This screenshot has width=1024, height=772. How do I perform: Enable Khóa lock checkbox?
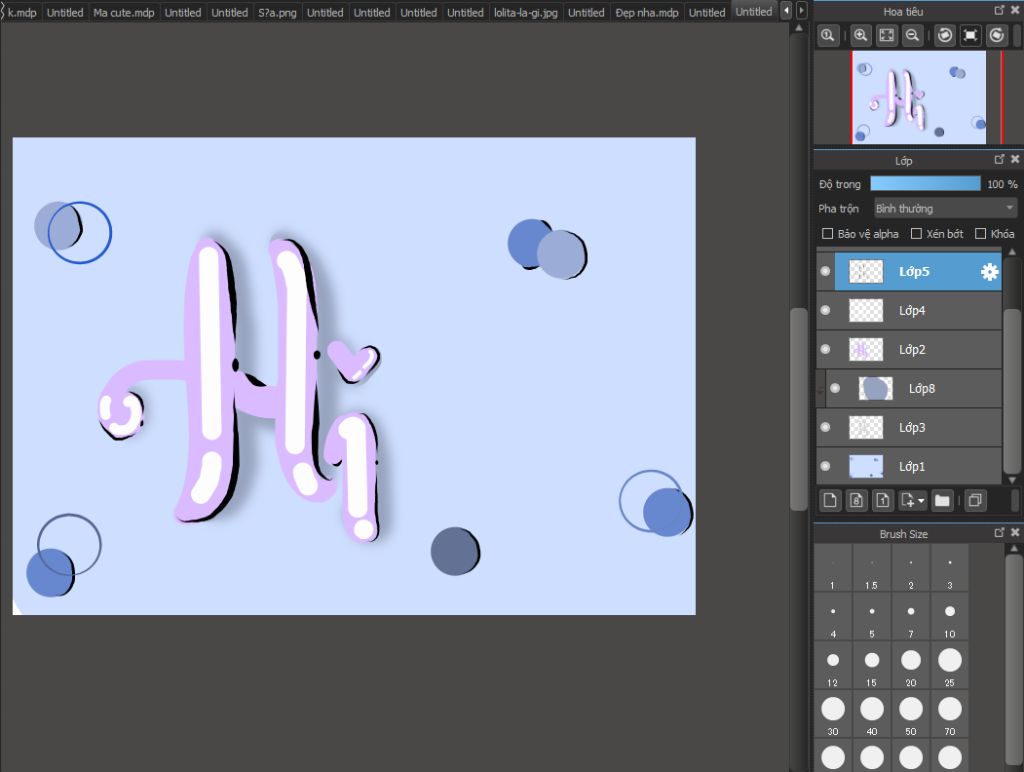click(x=980, y=234)
